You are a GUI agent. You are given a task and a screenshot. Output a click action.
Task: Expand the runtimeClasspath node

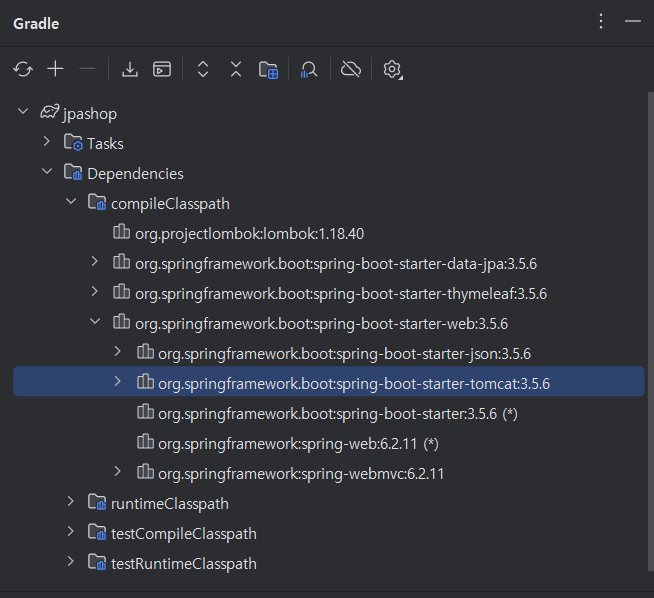click(70, 503)
